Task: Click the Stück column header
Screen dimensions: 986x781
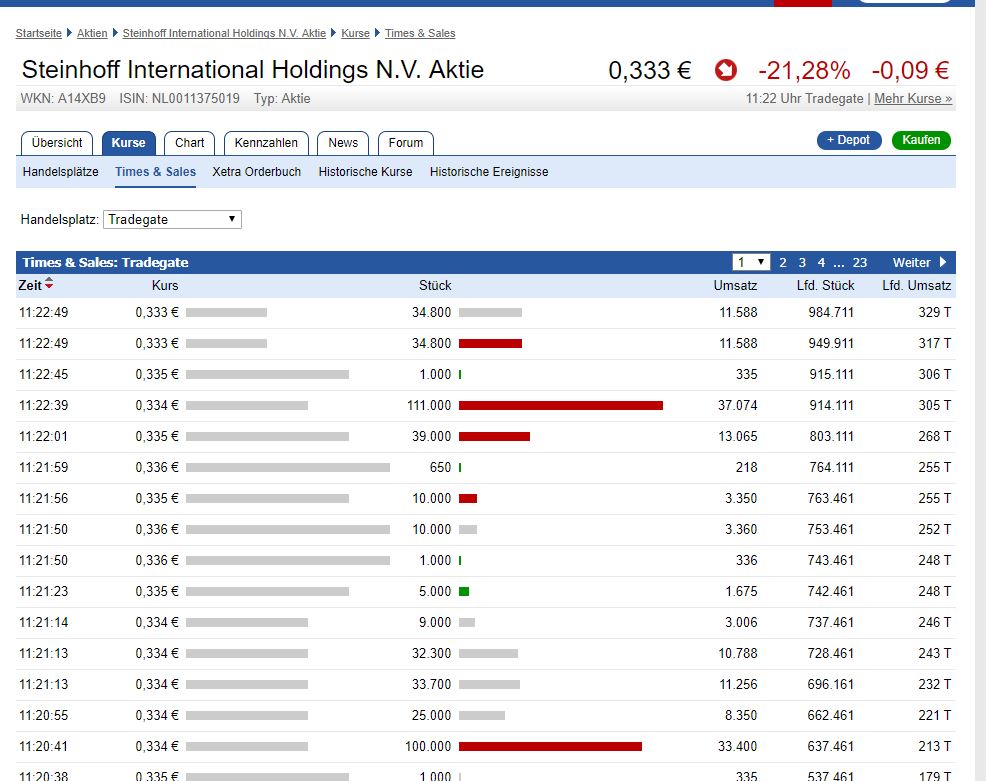Action: pos(435,285)
